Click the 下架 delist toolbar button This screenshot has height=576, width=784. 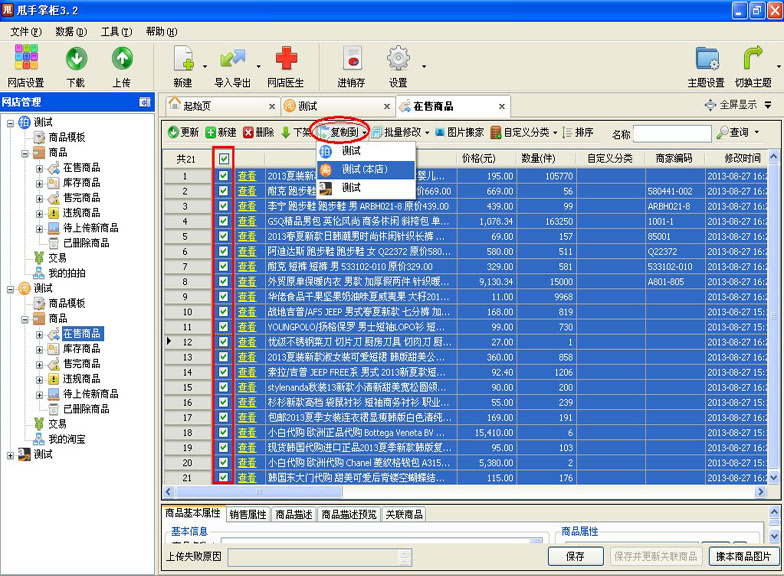click(x=296, y=132)
